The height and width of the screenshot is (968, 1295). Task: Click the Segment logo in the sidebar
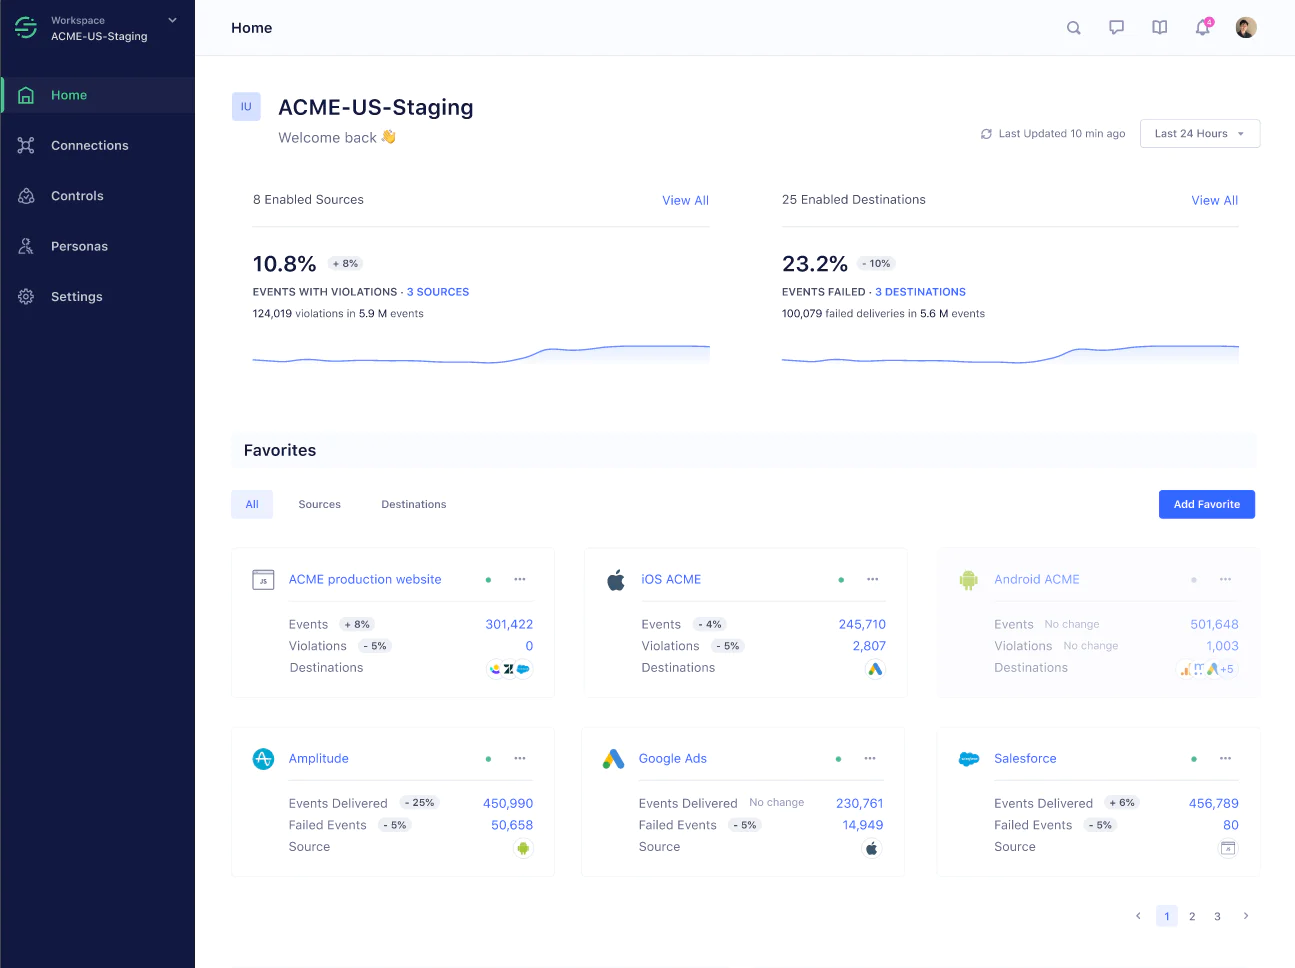(x=25, y=27)
